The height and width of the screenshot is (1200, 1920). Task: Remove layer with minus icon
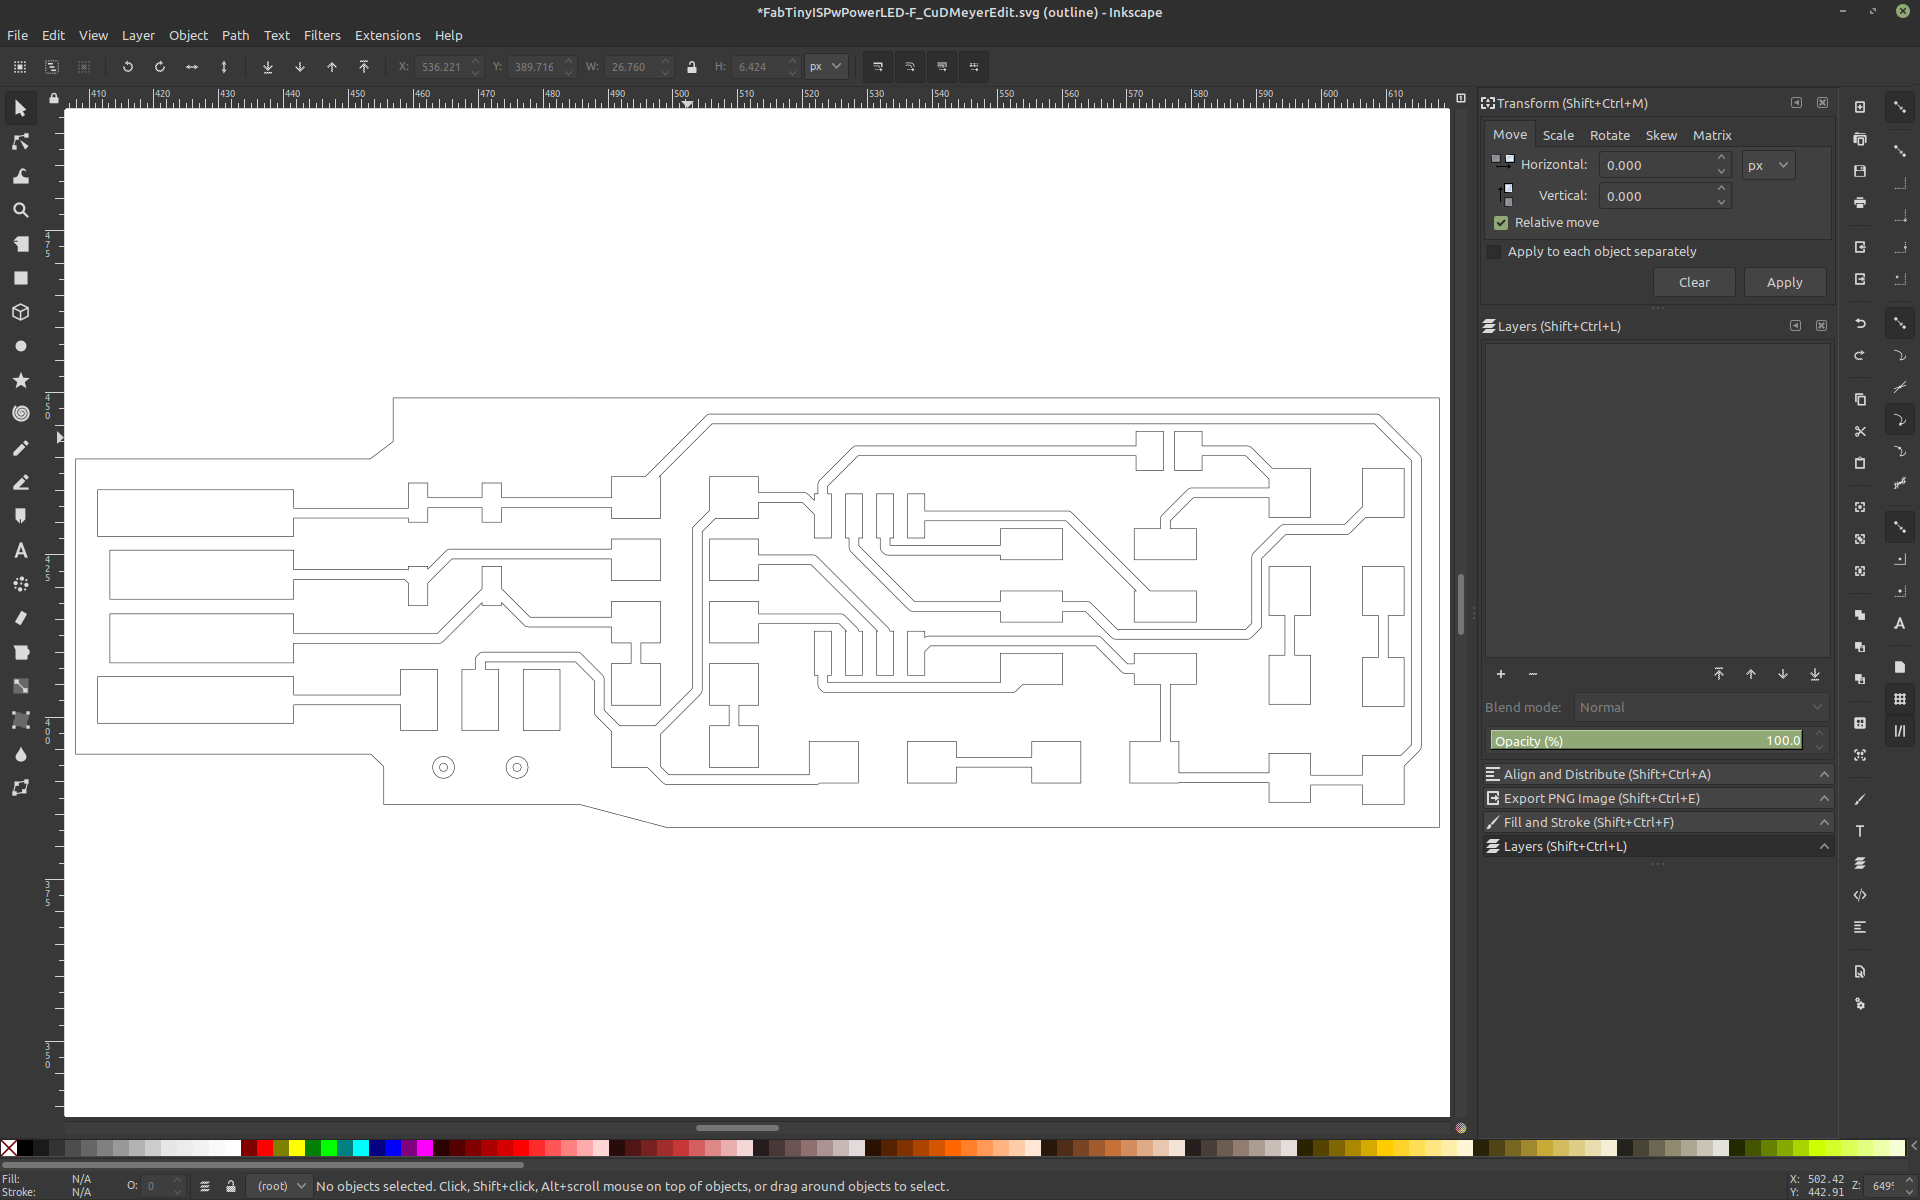[1532, 674]
